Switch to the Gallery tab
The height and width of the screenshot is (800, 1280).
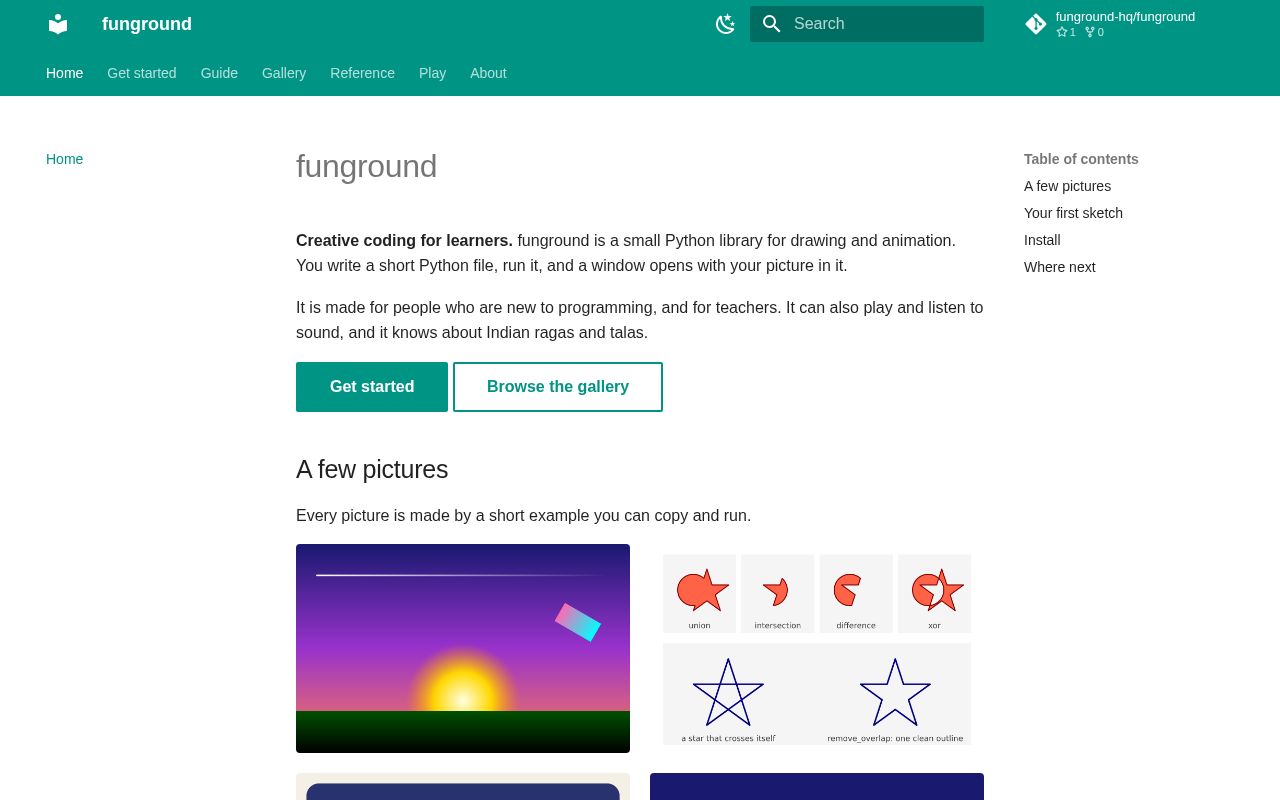coord(284,73)
